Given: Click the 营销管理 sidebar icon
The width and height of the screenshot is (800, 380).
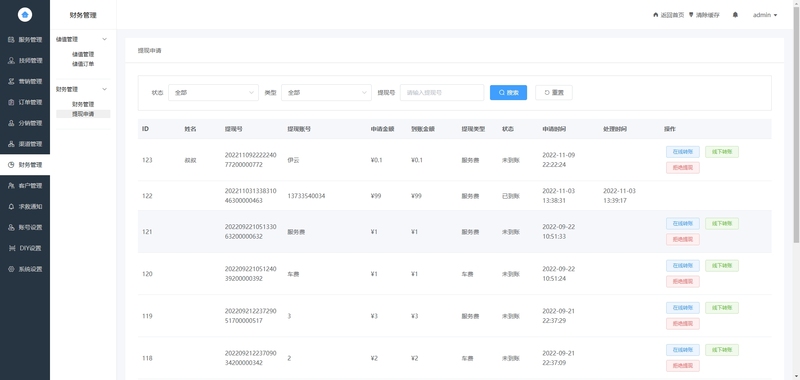Looking at the screenshot, I should [x=11, y=82].
